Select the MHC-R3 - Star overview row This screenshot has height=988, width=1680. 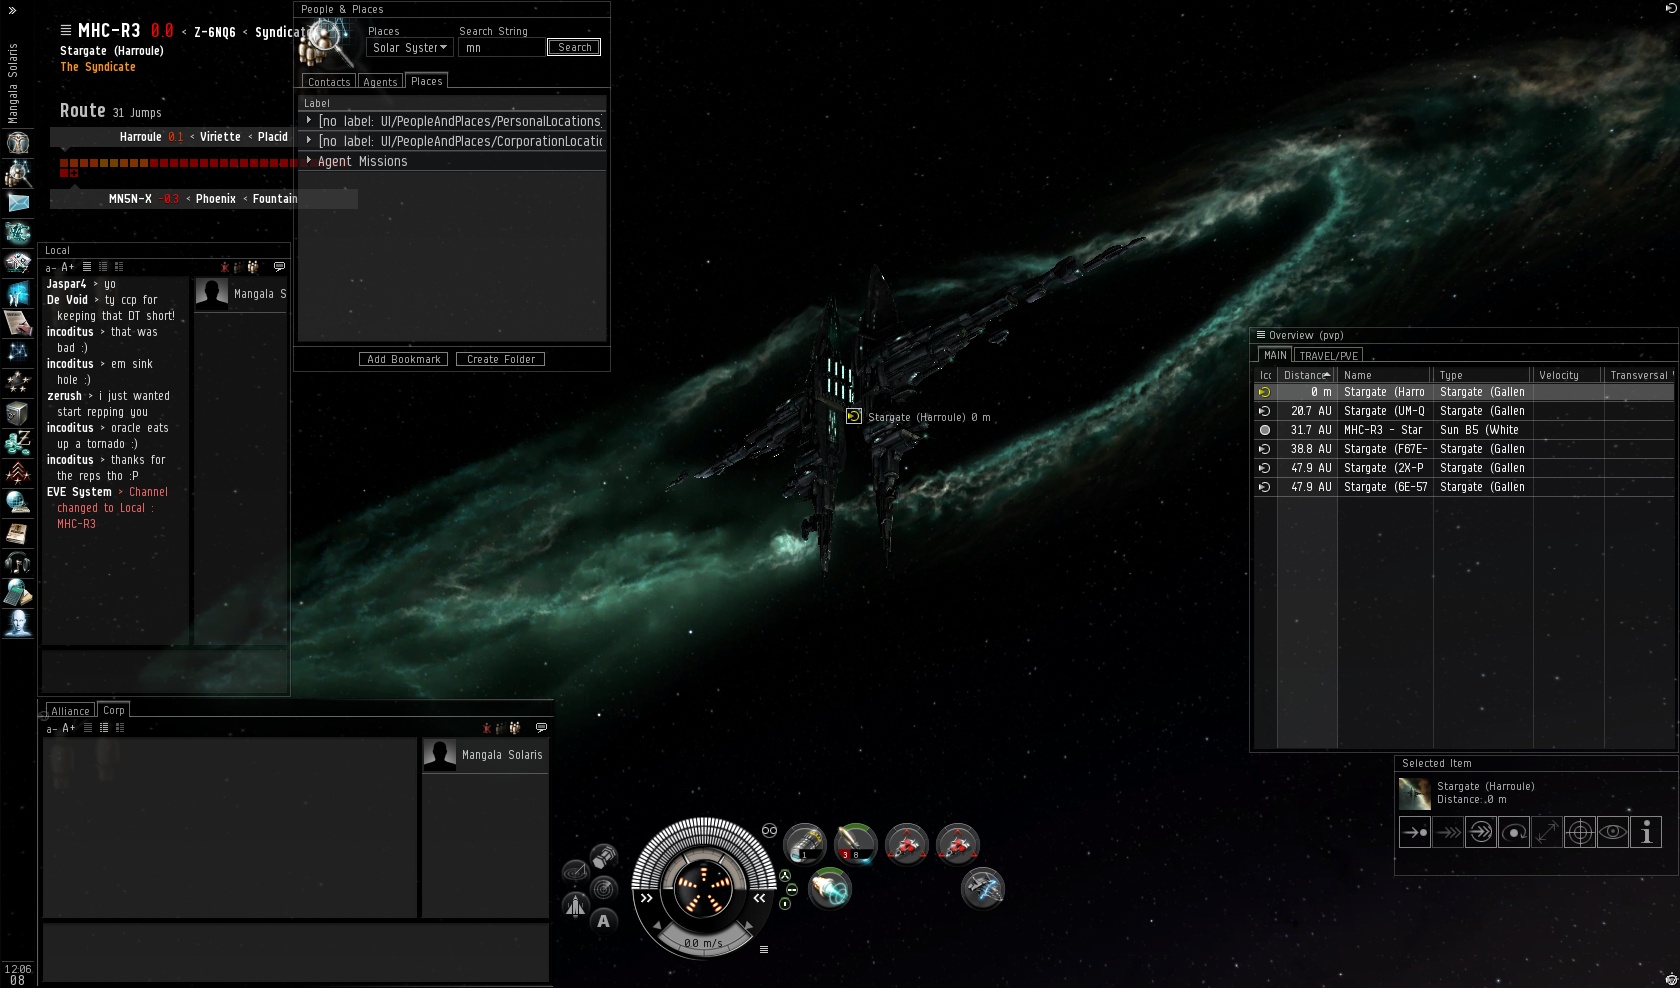pos(1464,430)
